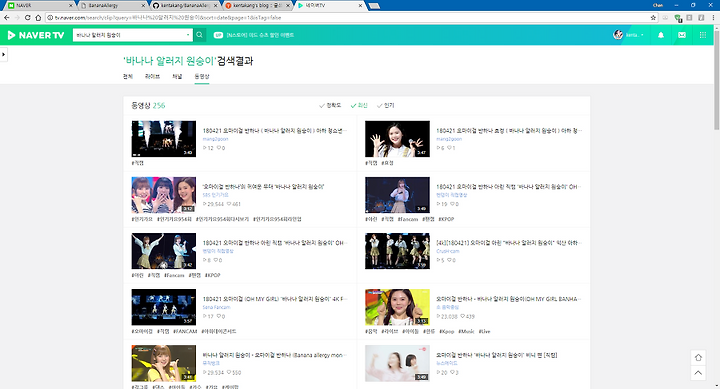Switch to the 전체 results tab
This screenshot has width=720, height=389.
128,77
